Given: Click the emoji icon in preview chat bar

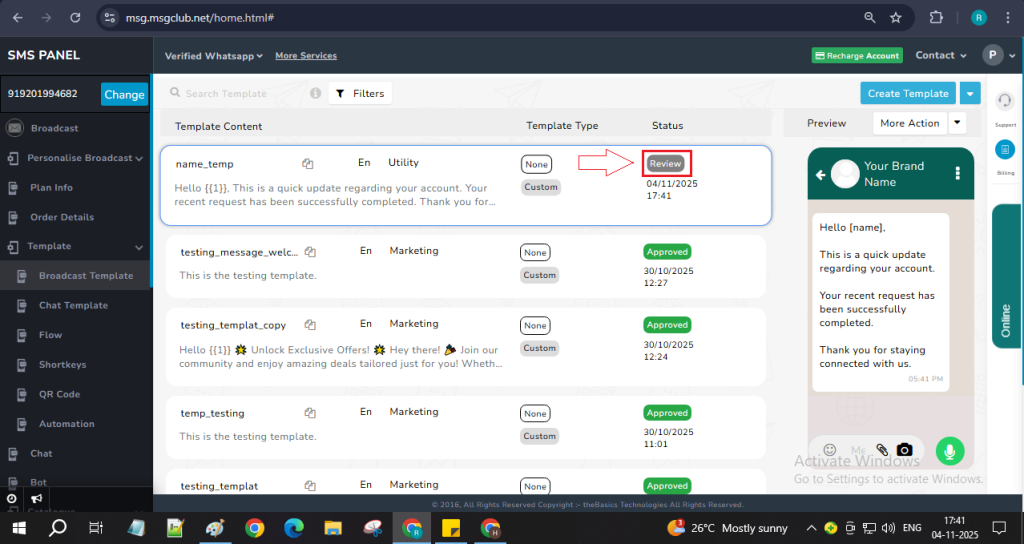Looking at the screenshot, I should (x=829, y=451).
